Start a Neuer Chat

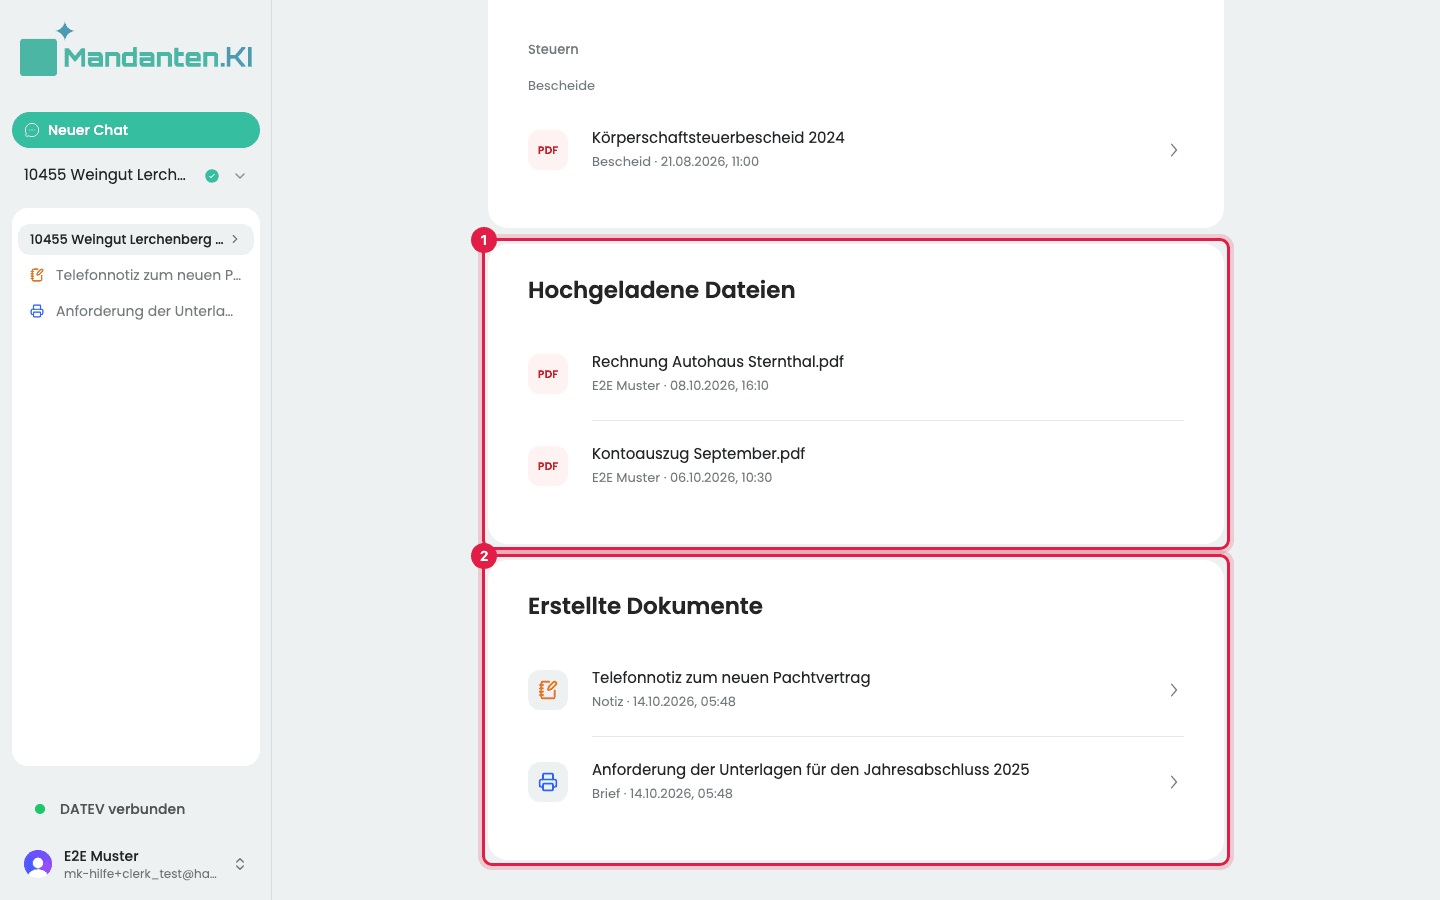click(136, 130)
